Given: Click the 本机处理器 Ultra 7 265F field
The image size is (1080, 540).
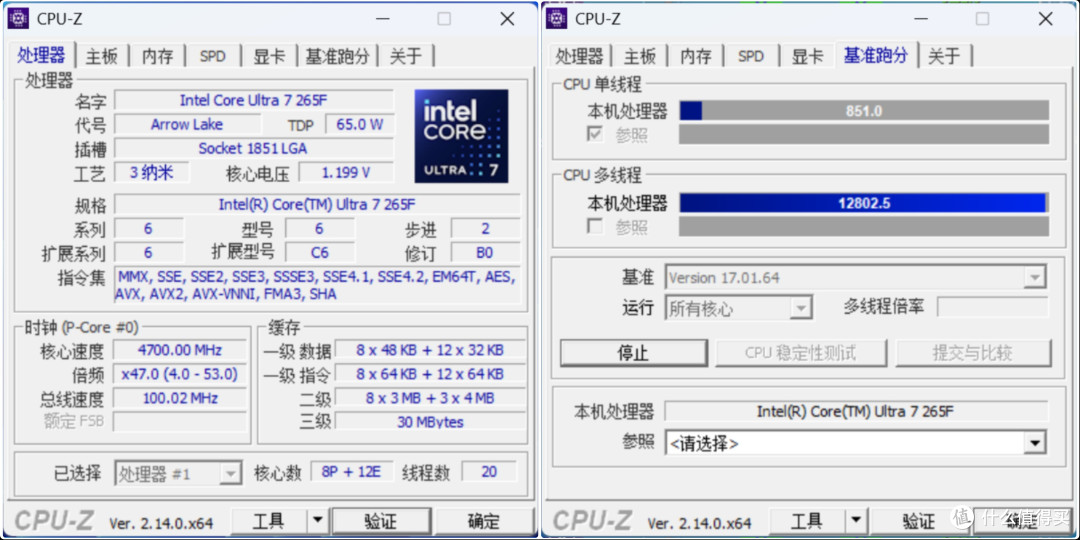Looking at the screenshot, I should click(856, 411).
